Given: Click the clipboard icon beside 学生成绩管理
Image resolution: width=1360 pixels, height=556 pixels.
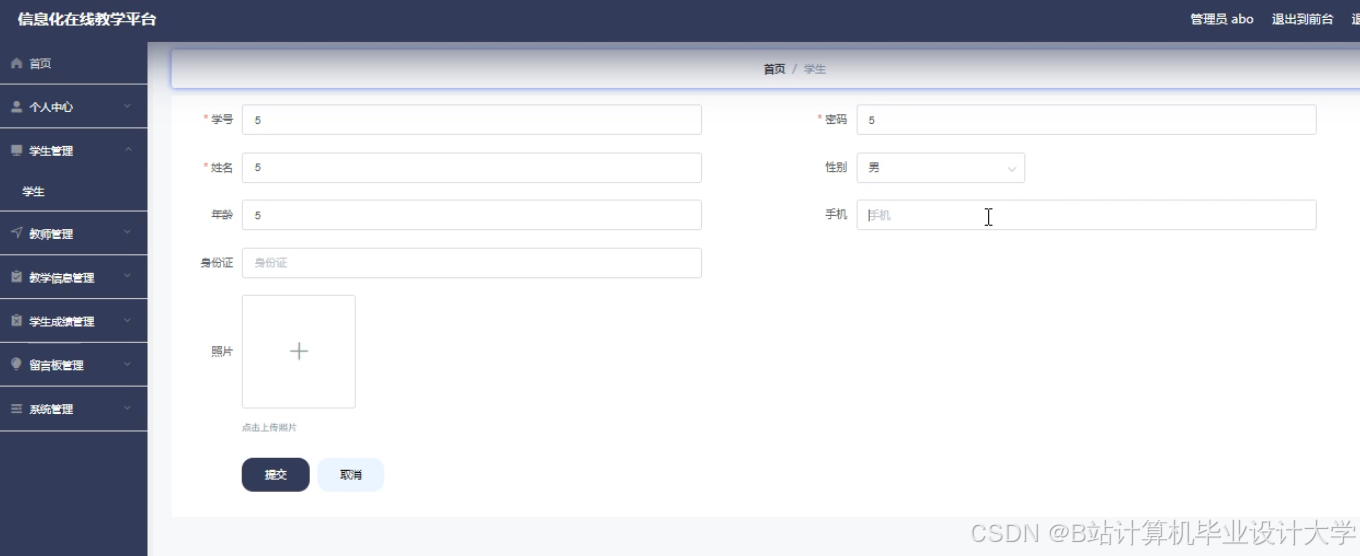Looking at the screenshot, I should click(16, 321).
